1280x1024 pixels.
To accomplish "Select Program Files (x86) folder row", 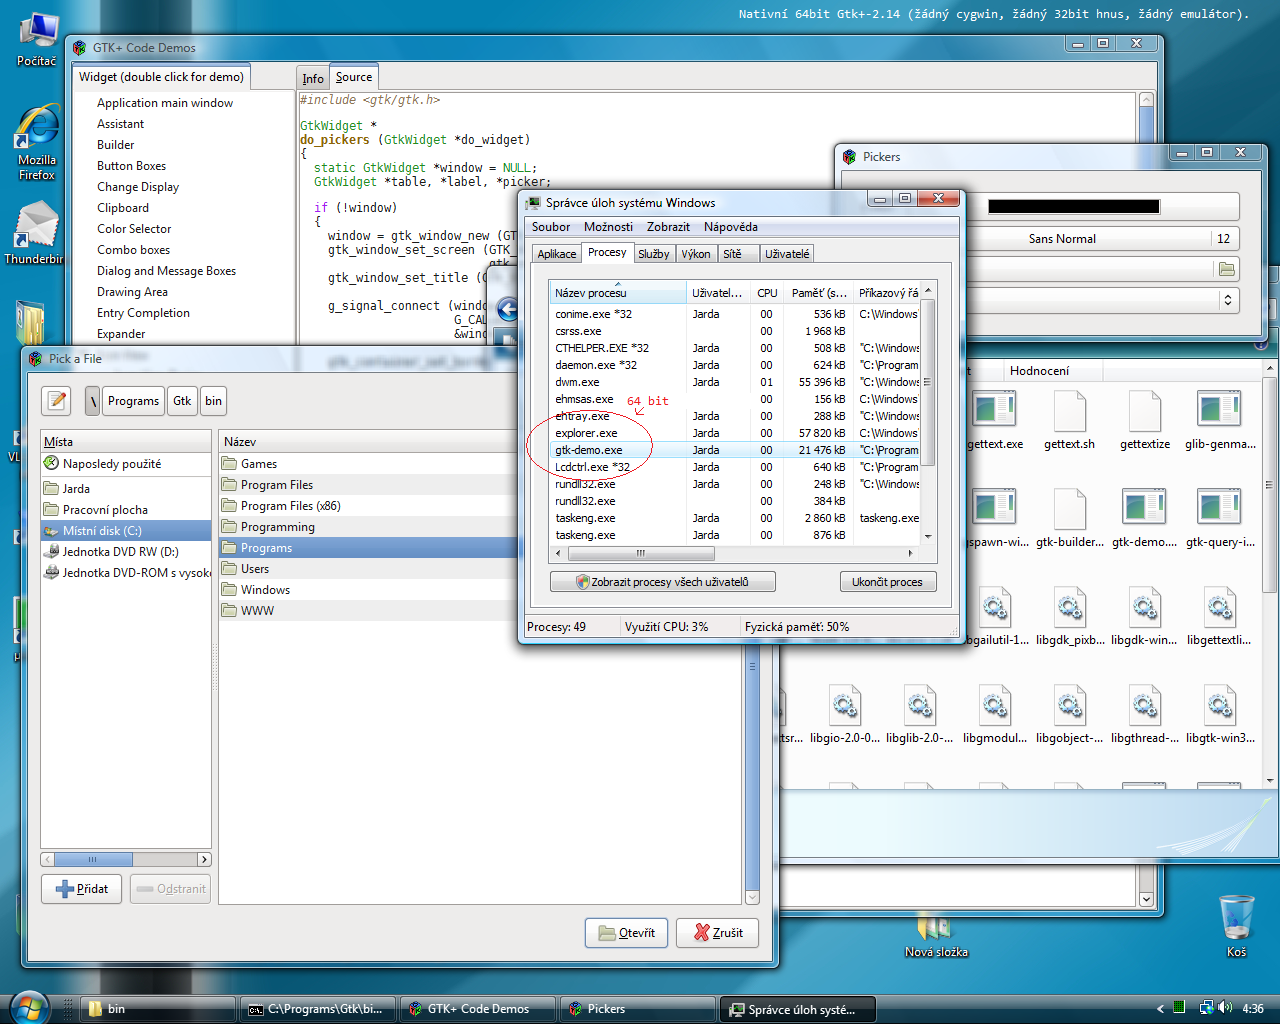I will tap(368, 506).
